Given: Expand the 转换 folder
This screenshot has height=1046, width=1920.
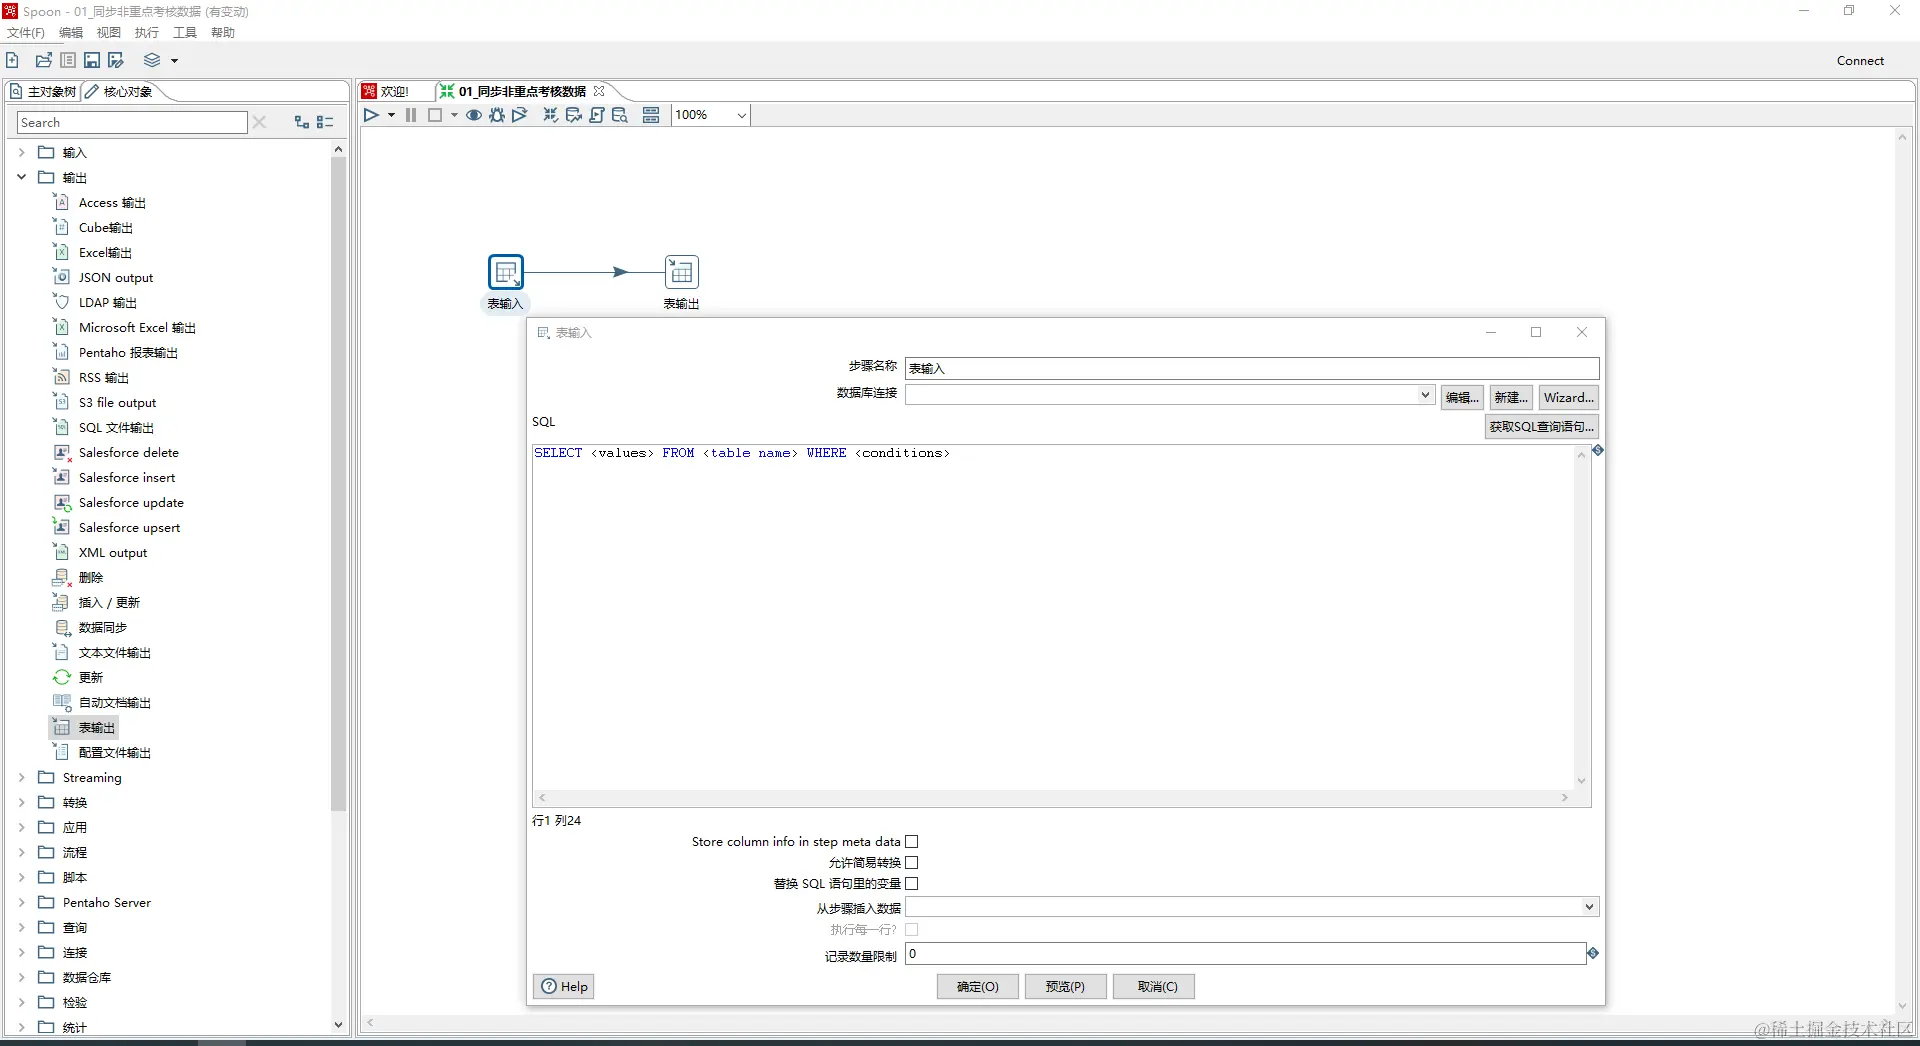Looking at the screenshot, I should coord(21,803).
